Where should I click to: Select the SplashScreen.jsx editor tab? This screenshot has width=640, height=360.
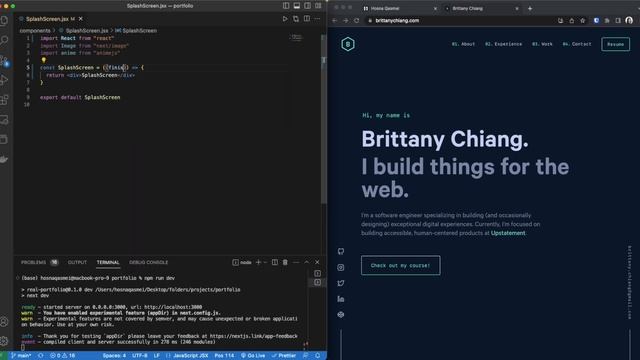click(51, 19)
